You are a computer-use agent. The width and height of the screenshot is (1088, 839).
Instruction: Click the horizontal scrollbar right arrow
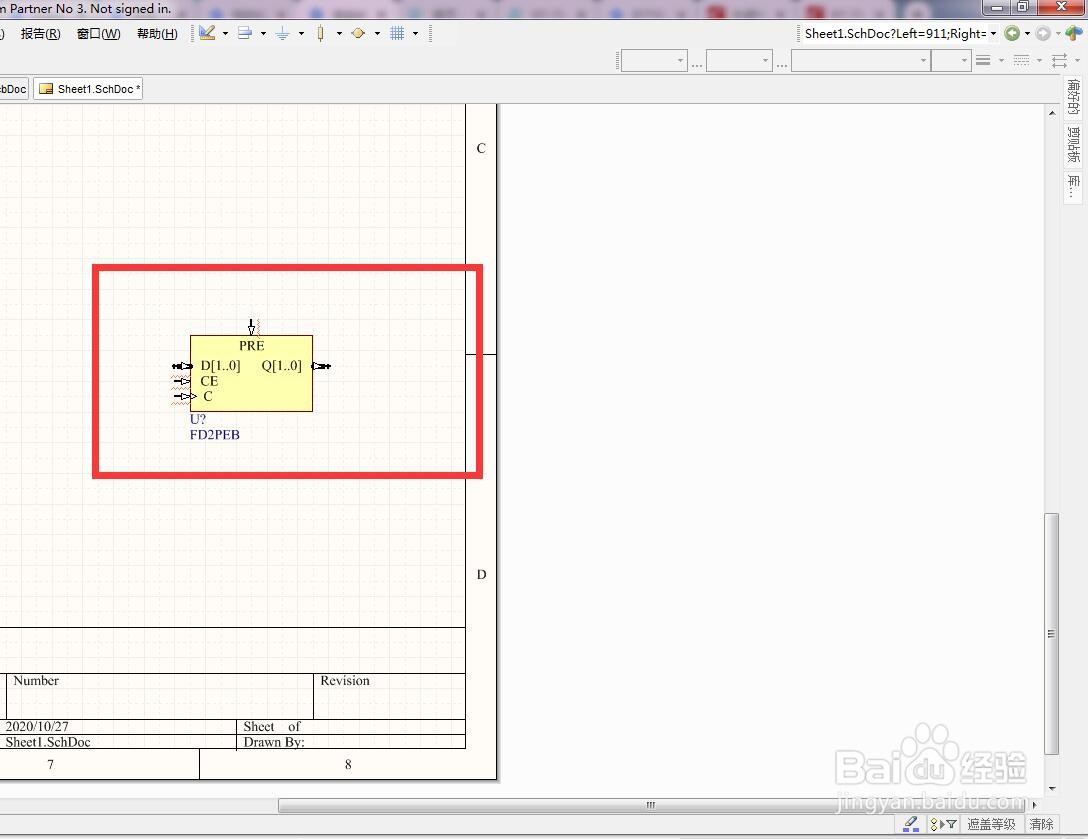click(x=1034, y=805)
